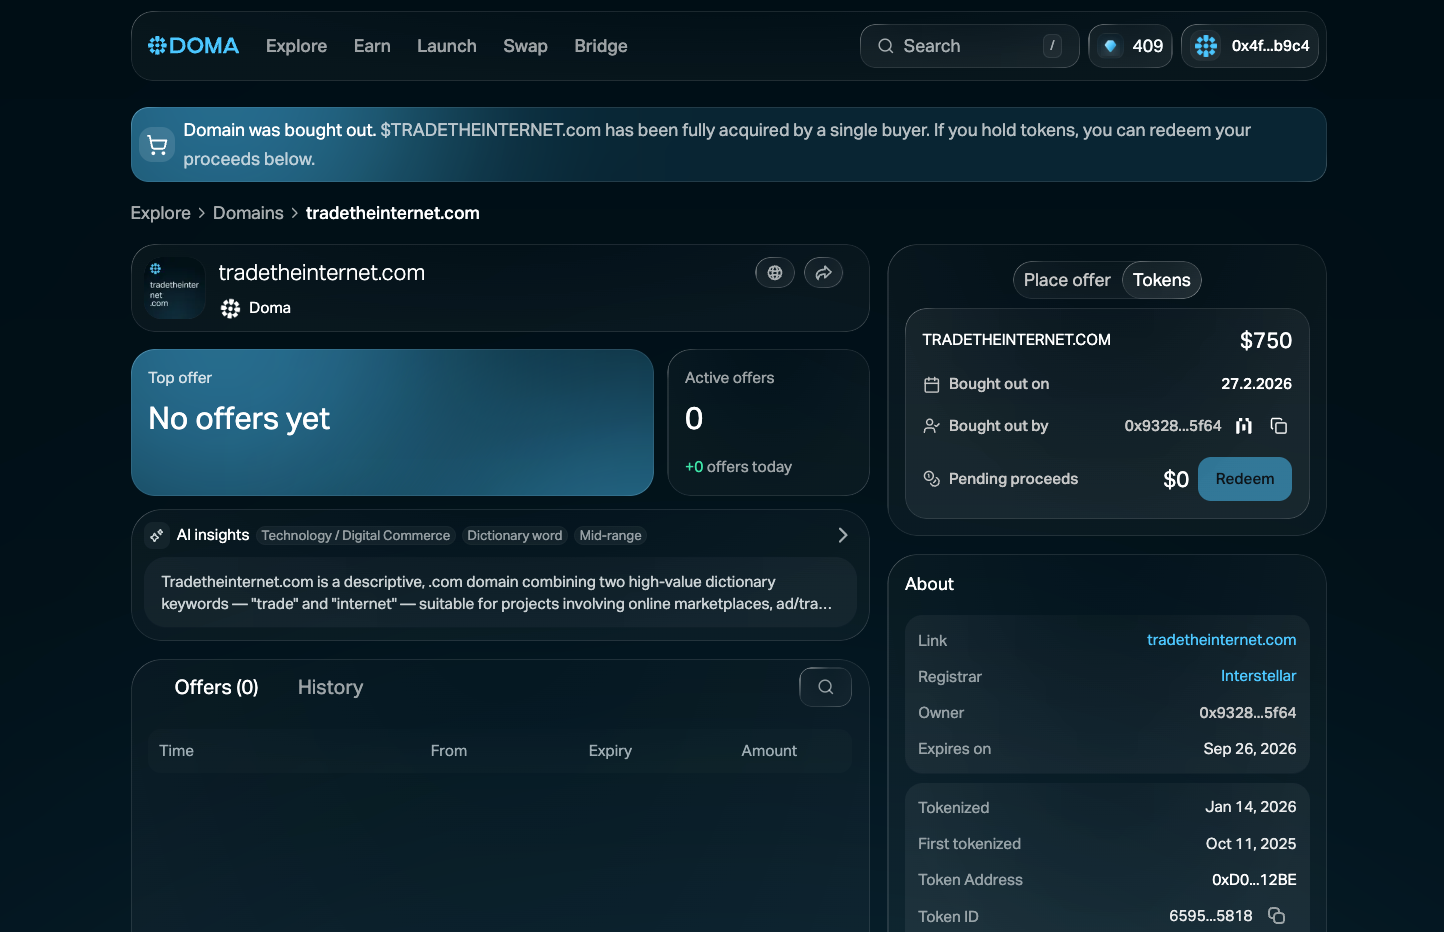Copy the Bought out by address

1278,426
